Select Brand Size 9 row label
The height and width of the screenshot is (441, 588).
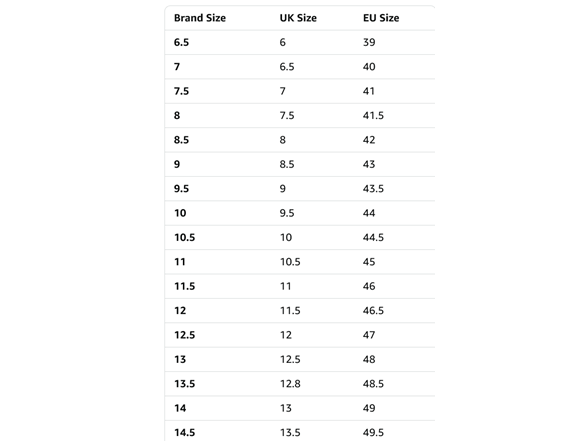tap(177, 164)
